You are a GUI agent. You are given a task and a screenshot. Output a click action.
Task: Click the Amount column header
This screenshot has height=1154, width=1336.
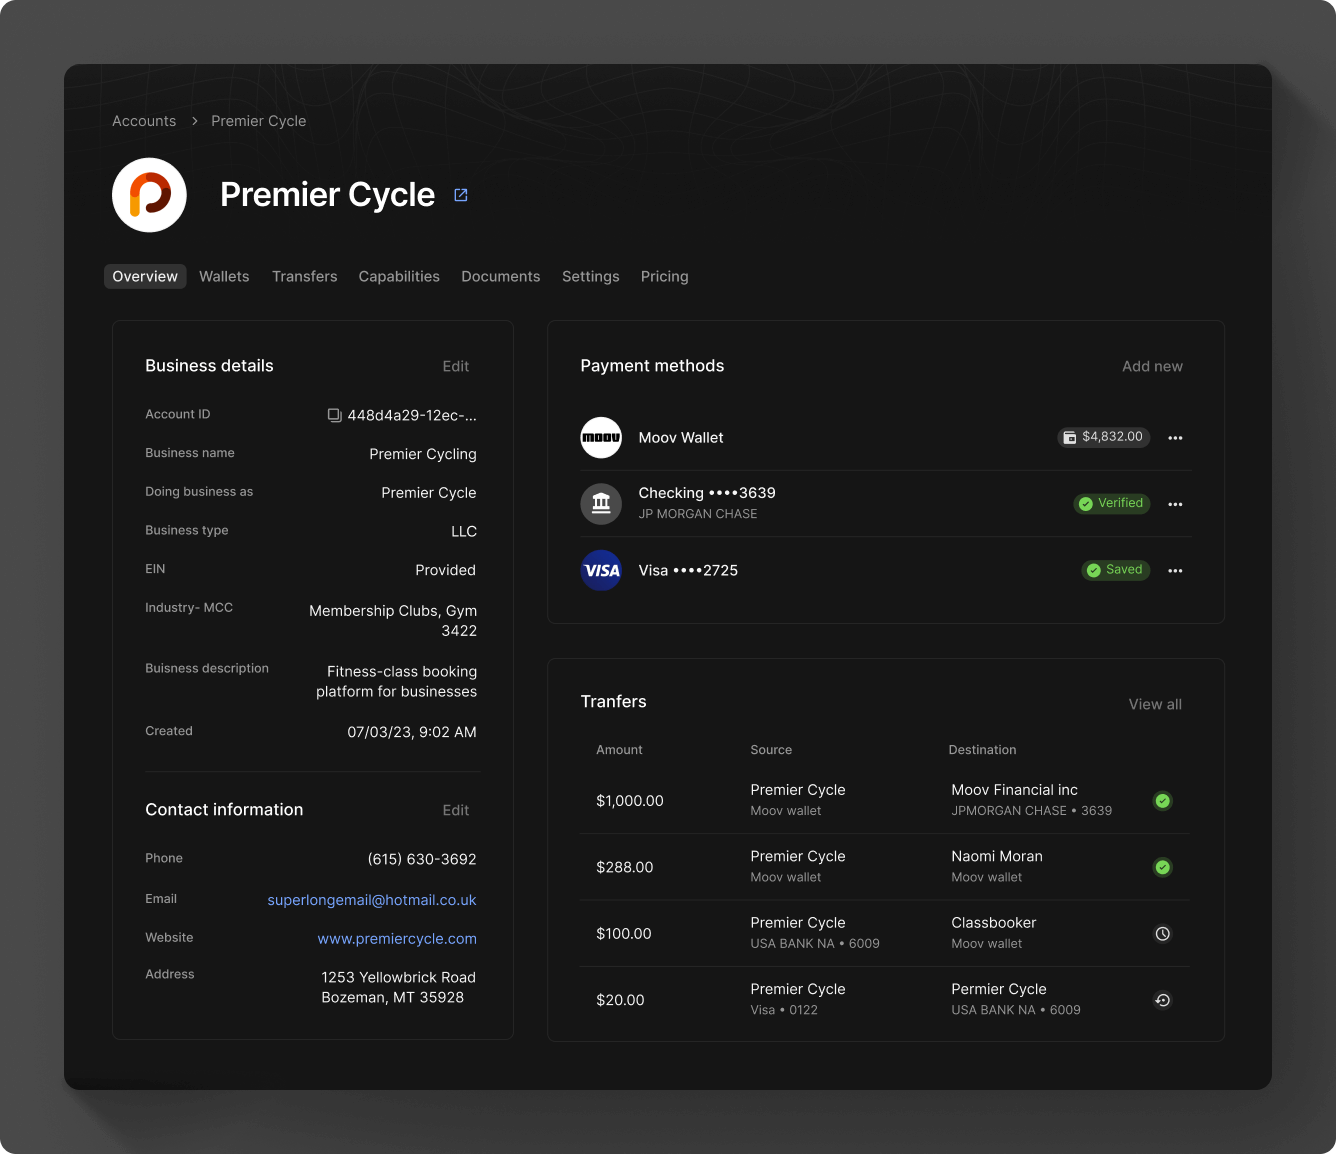(x=619, y=750)
